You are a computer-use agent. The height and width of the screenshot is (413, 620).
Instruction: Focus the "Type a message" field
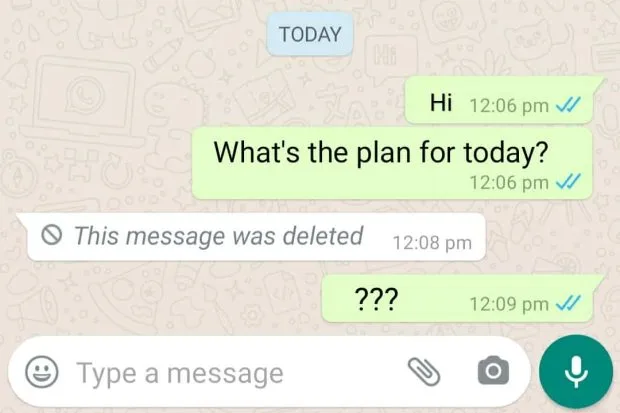(x=239, y=373)
